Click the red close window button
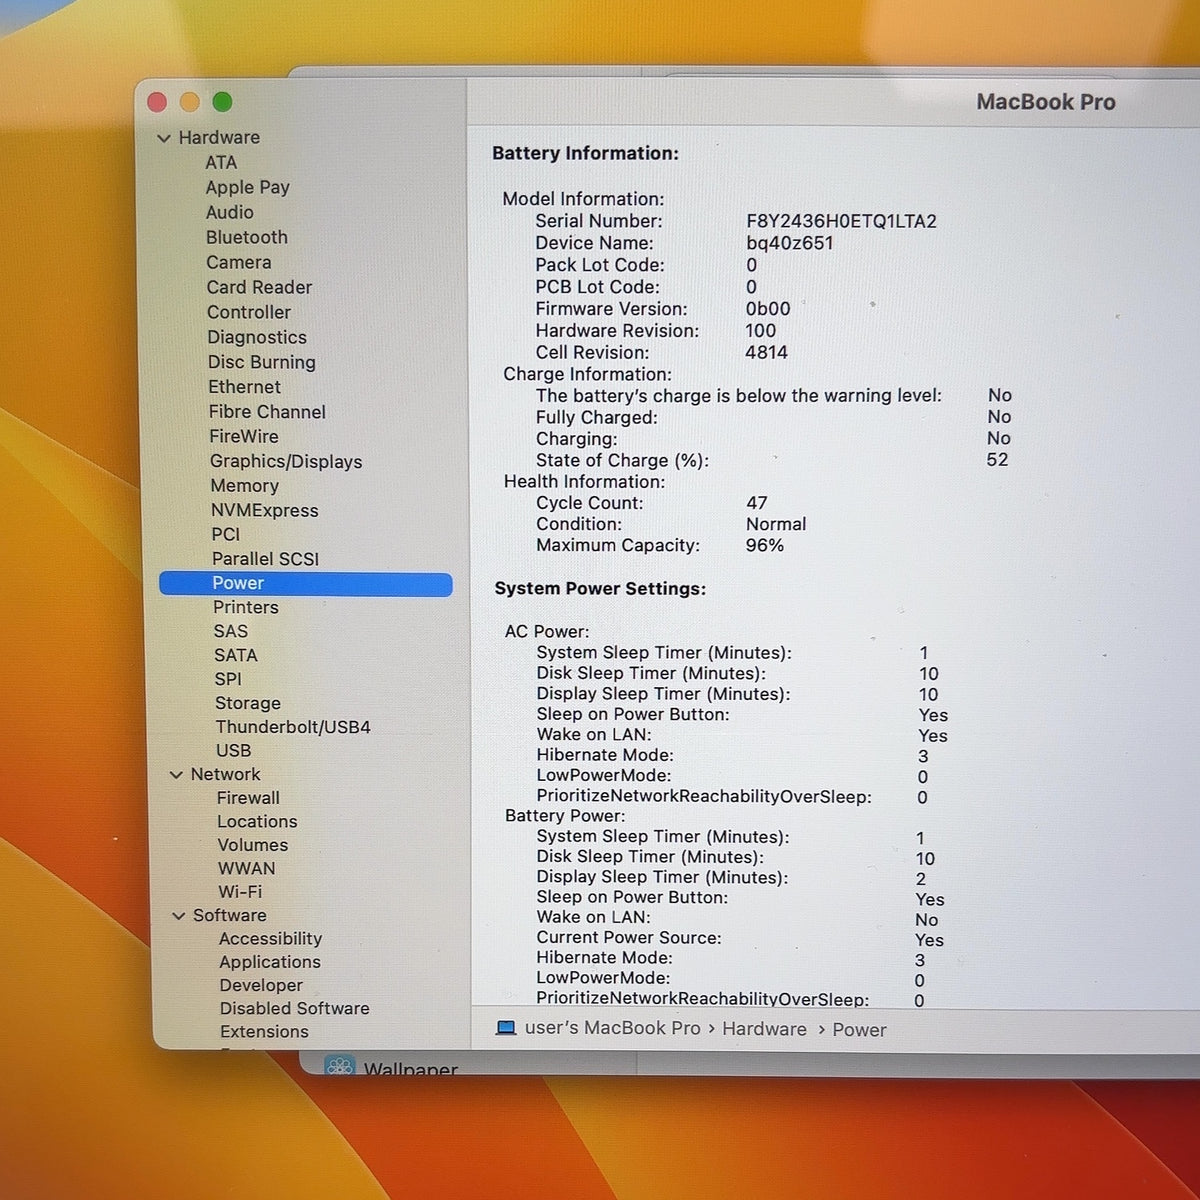Viewport: 1200px width, 1200px height. tap(157, 102)
